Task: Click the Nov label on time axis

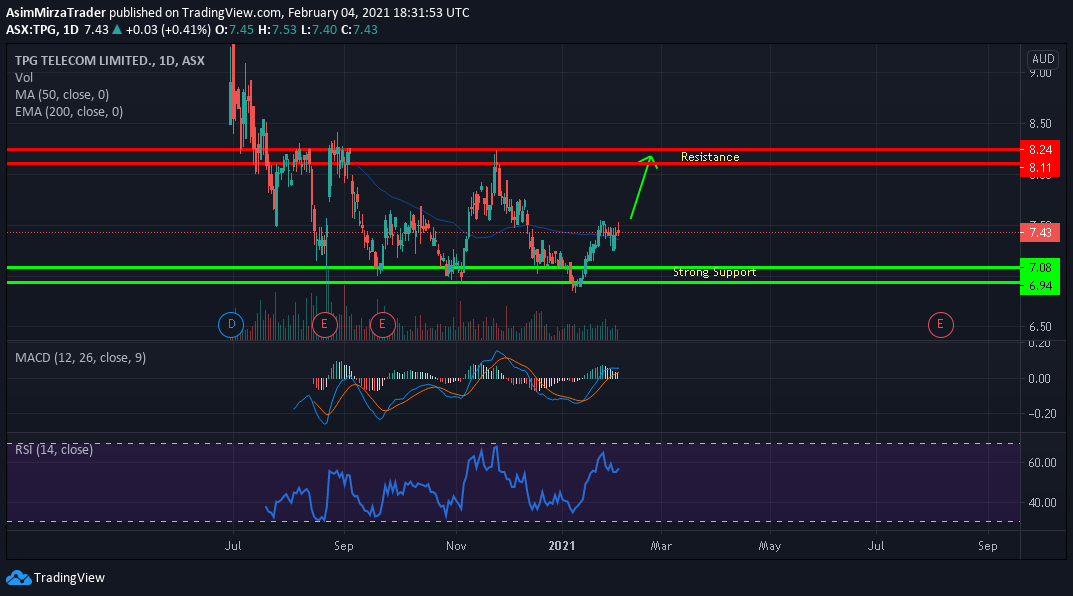Action: [x=456, y=546]
